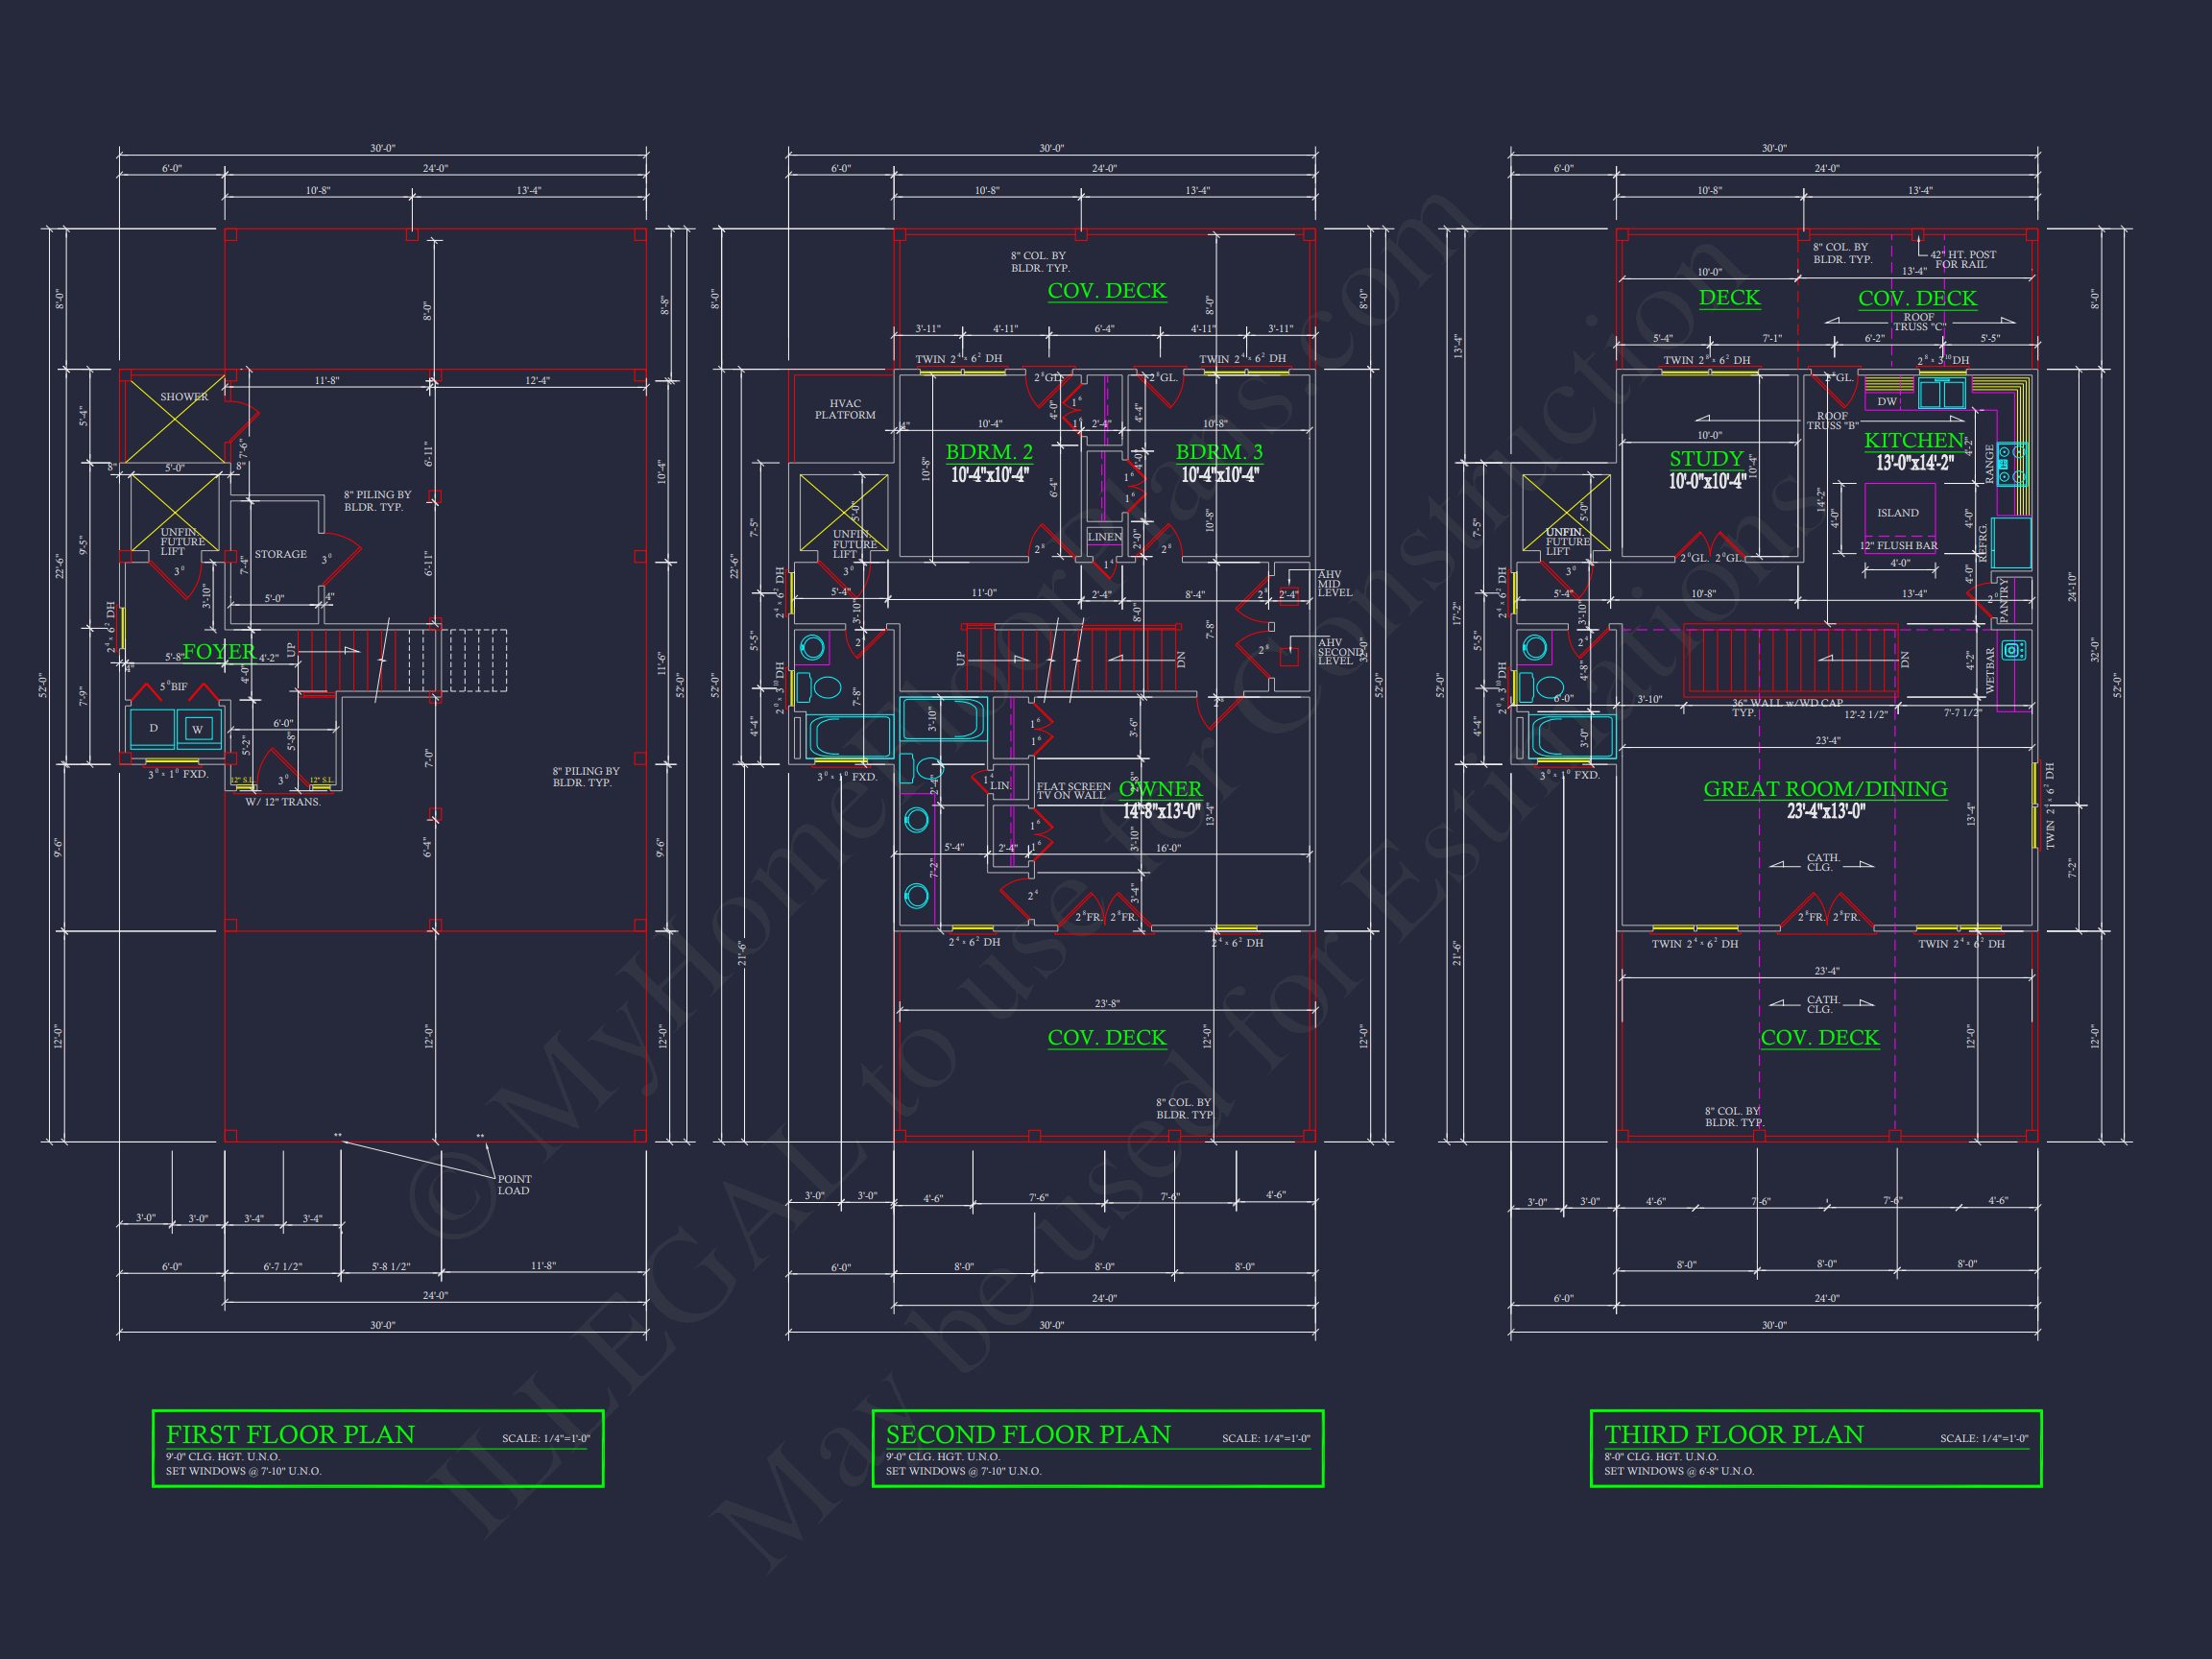Click the 5° BIF closet door label
Screen dimensions: 2212x1659
(x=173, y=687)
